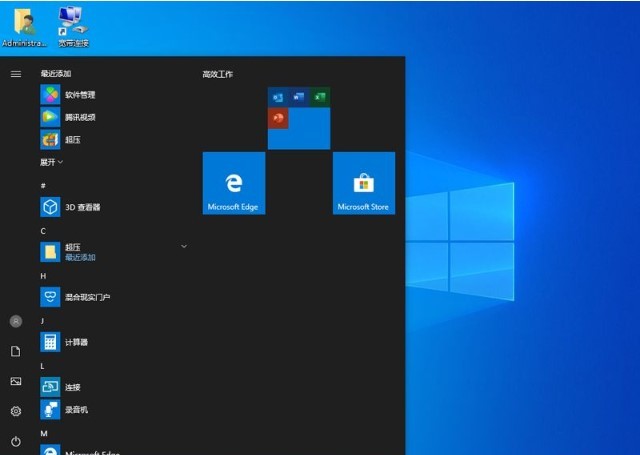This screenshot has width=640, height=455.
Task: Click the 高效工作 tile group header
Action: tap(217, 74)
